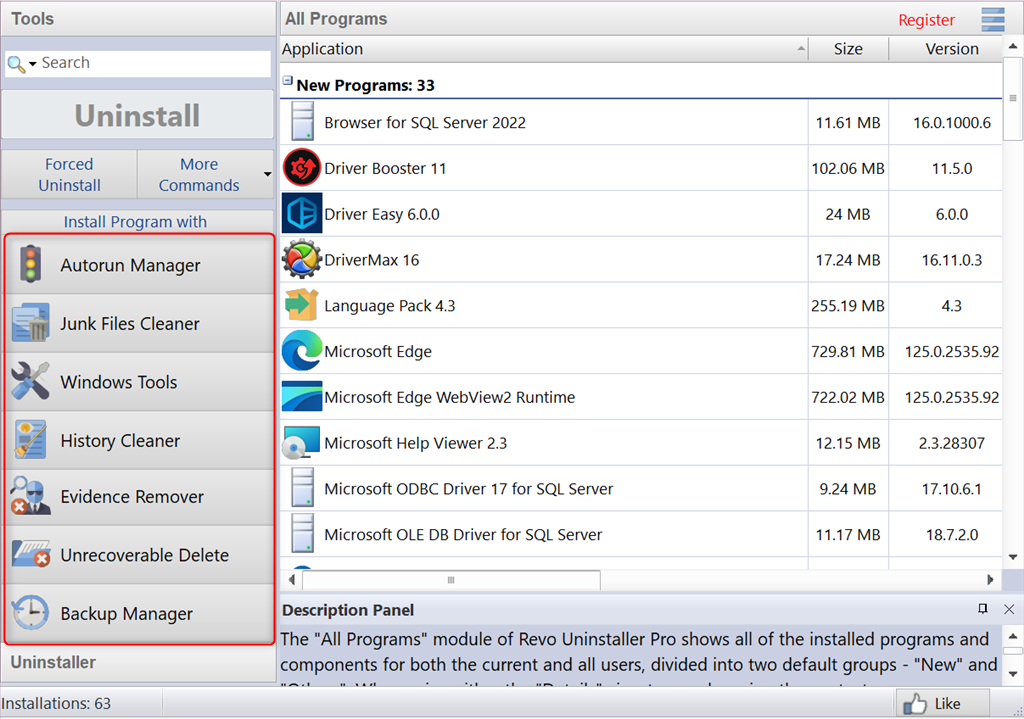Screen dimensions: 1024x719
Task: Click the Edge WebView2 Runtime icon
Action: pos(302,396)
